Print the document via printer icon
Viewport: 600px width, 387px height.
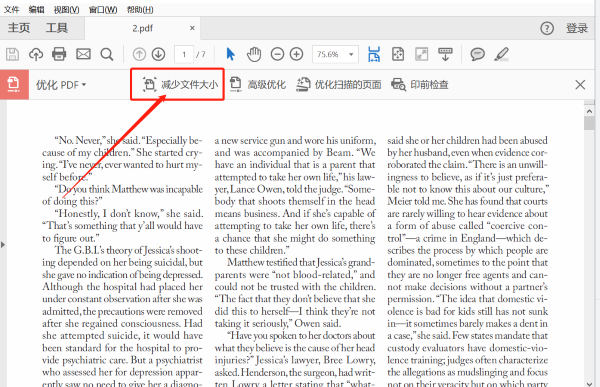pyautogui.click(x=59, y=54)
